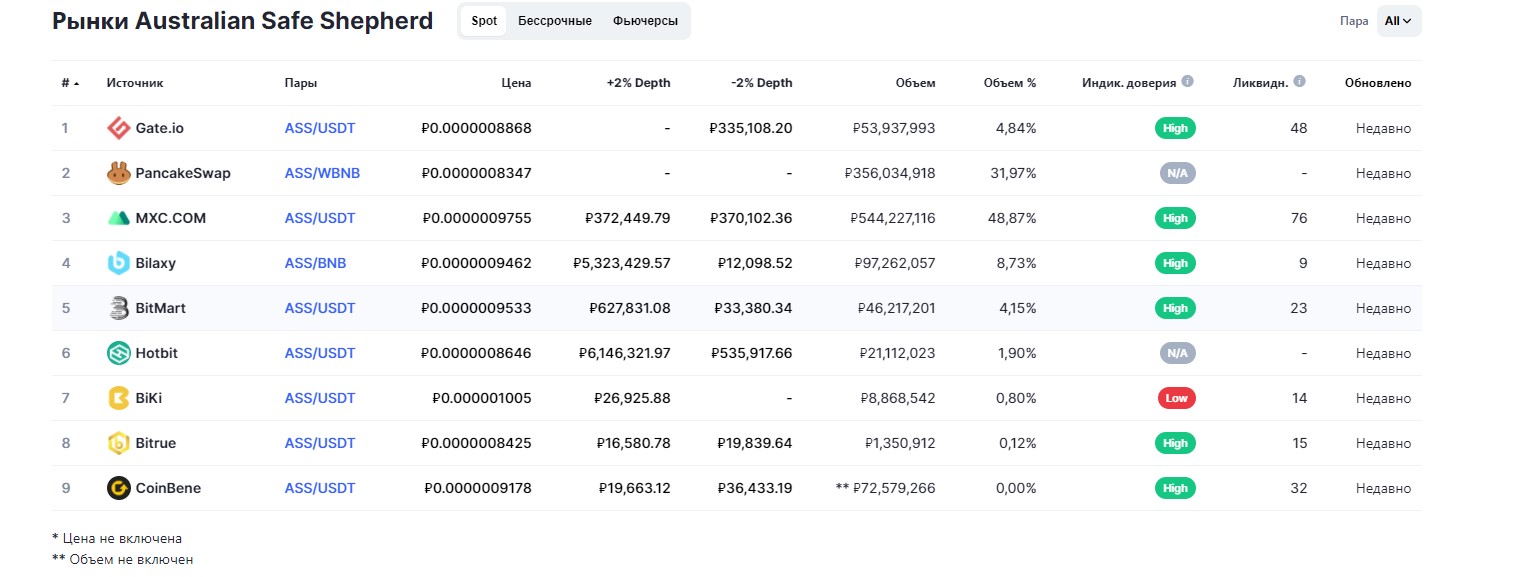Click Недавно in the Bitrue row
1515x577 pixels.
(1384, 443)
